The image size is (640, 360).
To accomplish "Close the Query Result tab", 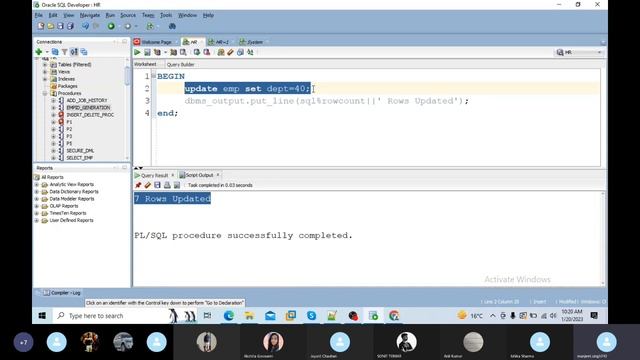I will tap(173, 175).
